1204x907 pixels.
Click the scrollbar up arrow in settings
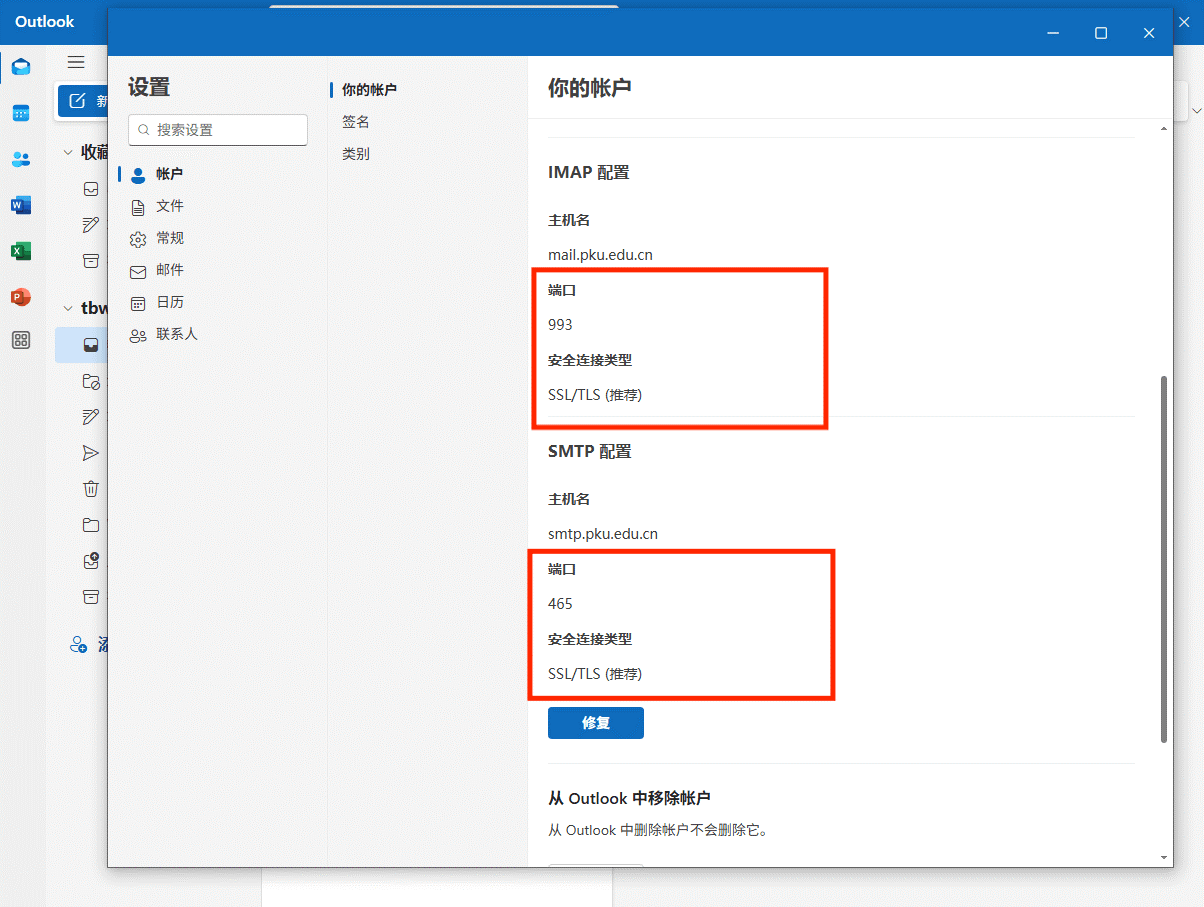(1163, 130)
